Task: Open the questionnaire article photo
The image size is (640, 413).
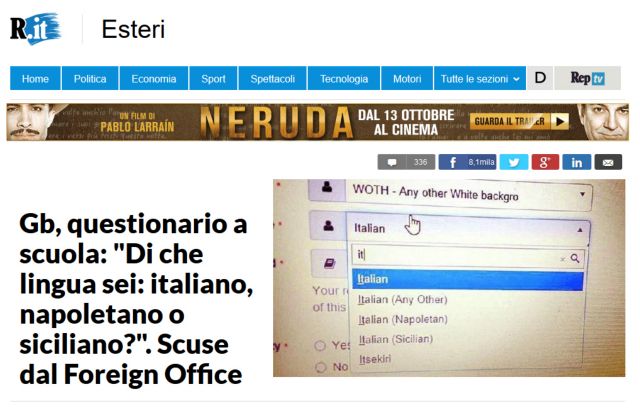Action: 449,278
